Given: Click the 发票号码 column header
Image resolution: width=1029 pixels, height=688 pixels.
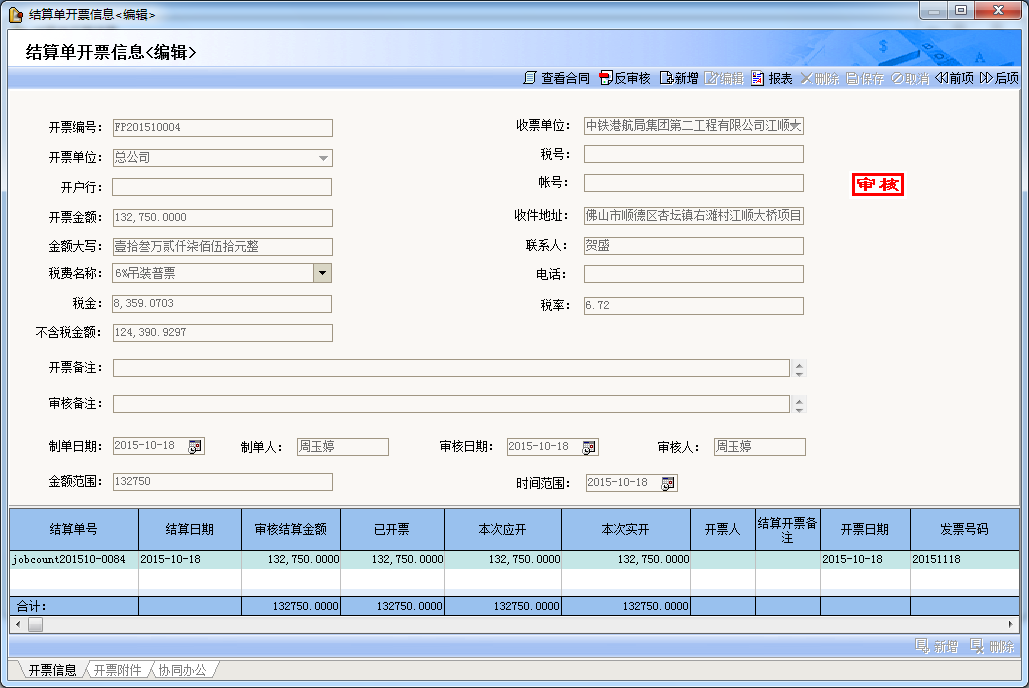Looking at the screenshot, I should click(964, 529).
